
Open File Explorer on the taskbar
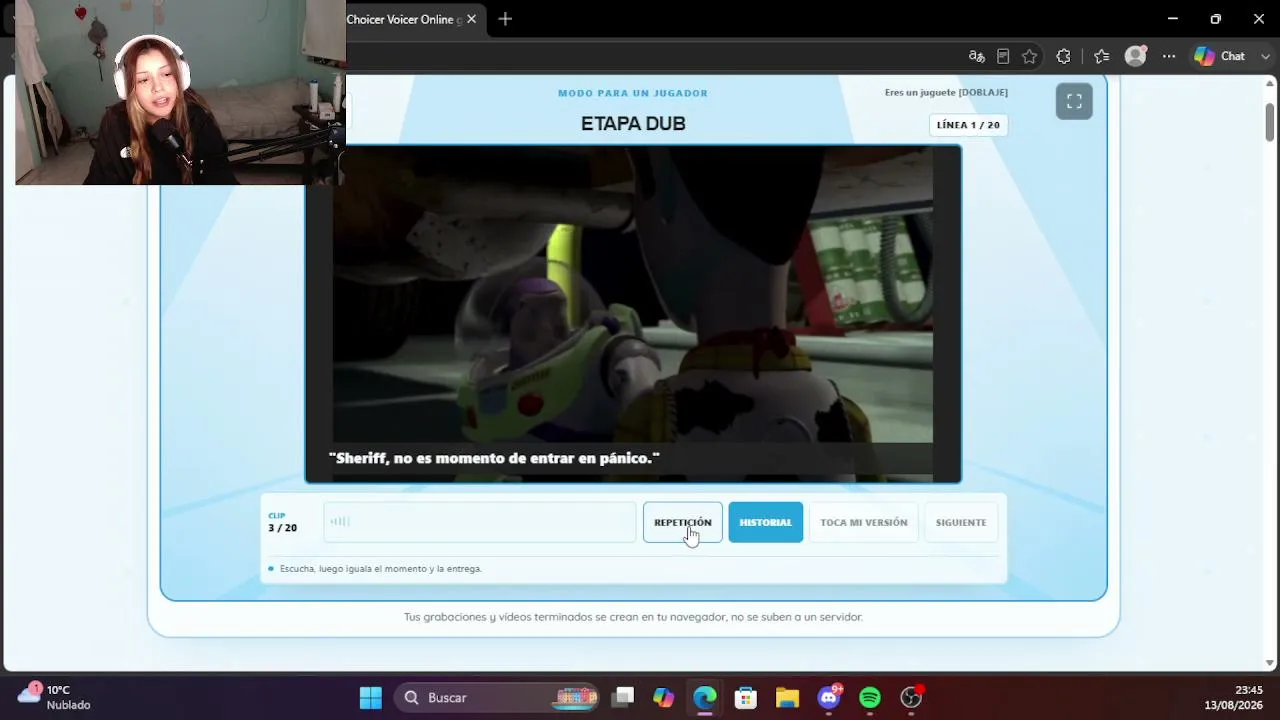pyautogui.click(x=787, y=698)
